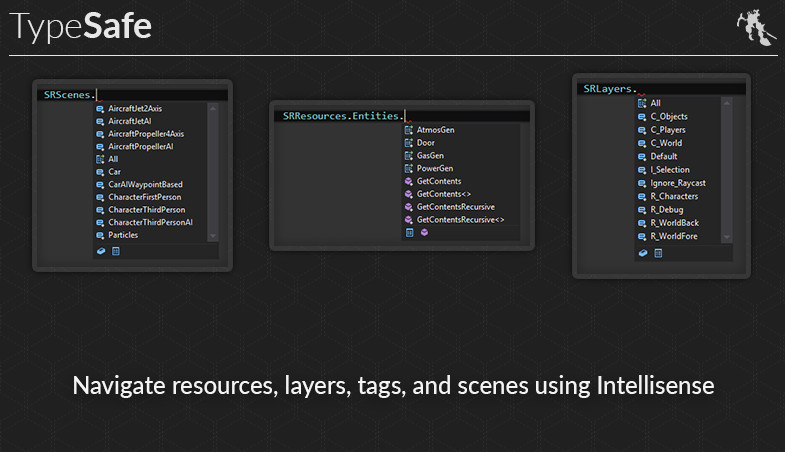Click scroll up arrow in SRScenes list
Image resolution: width=785 pixels, height=452 pixels.
[x=213, y=108]
